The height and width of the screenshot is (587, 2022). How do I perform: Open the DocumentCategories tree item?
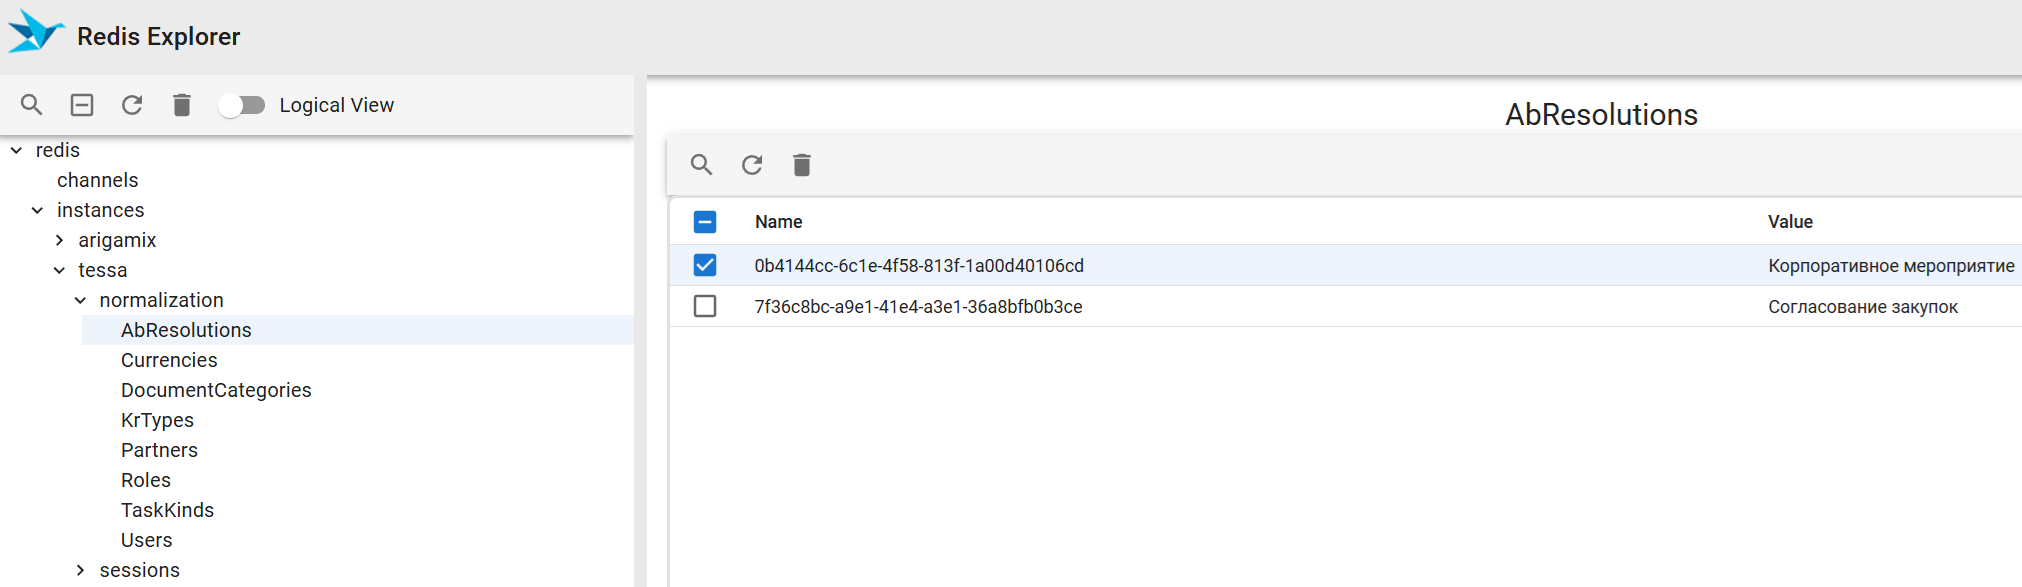[x=216, y=390]
